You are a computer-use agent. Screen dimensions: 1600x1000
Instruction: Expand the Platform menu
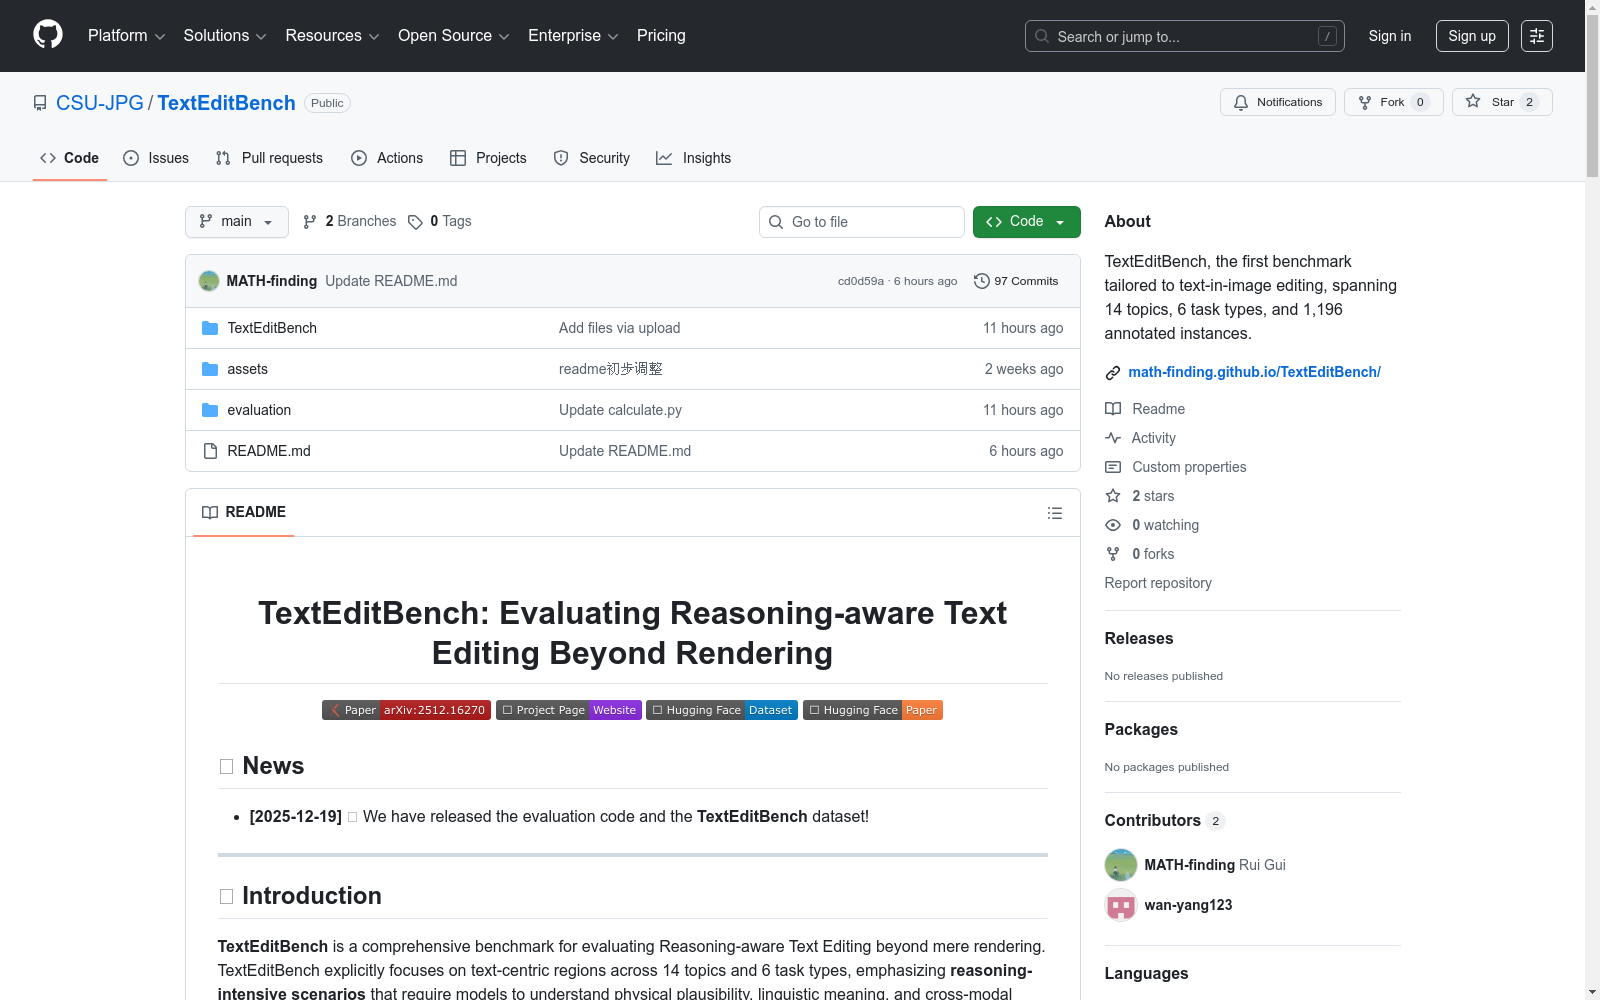(126, 36)
